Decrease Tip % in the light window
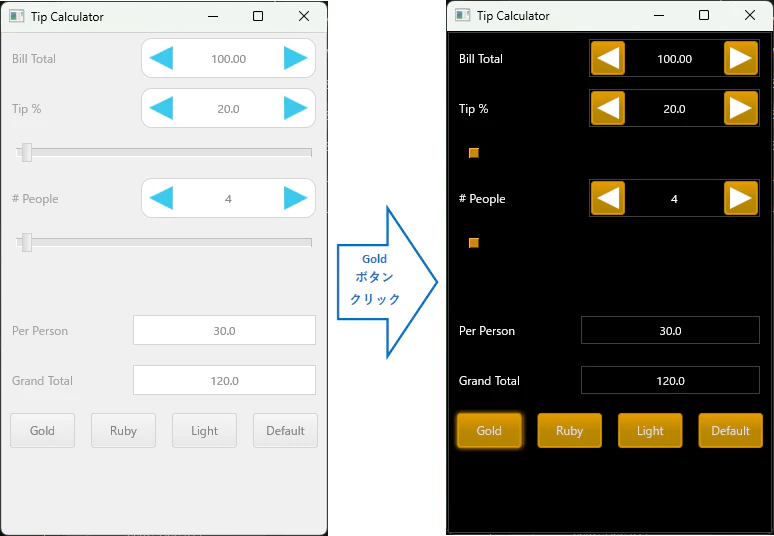The image size is (774, 536). 161,108
